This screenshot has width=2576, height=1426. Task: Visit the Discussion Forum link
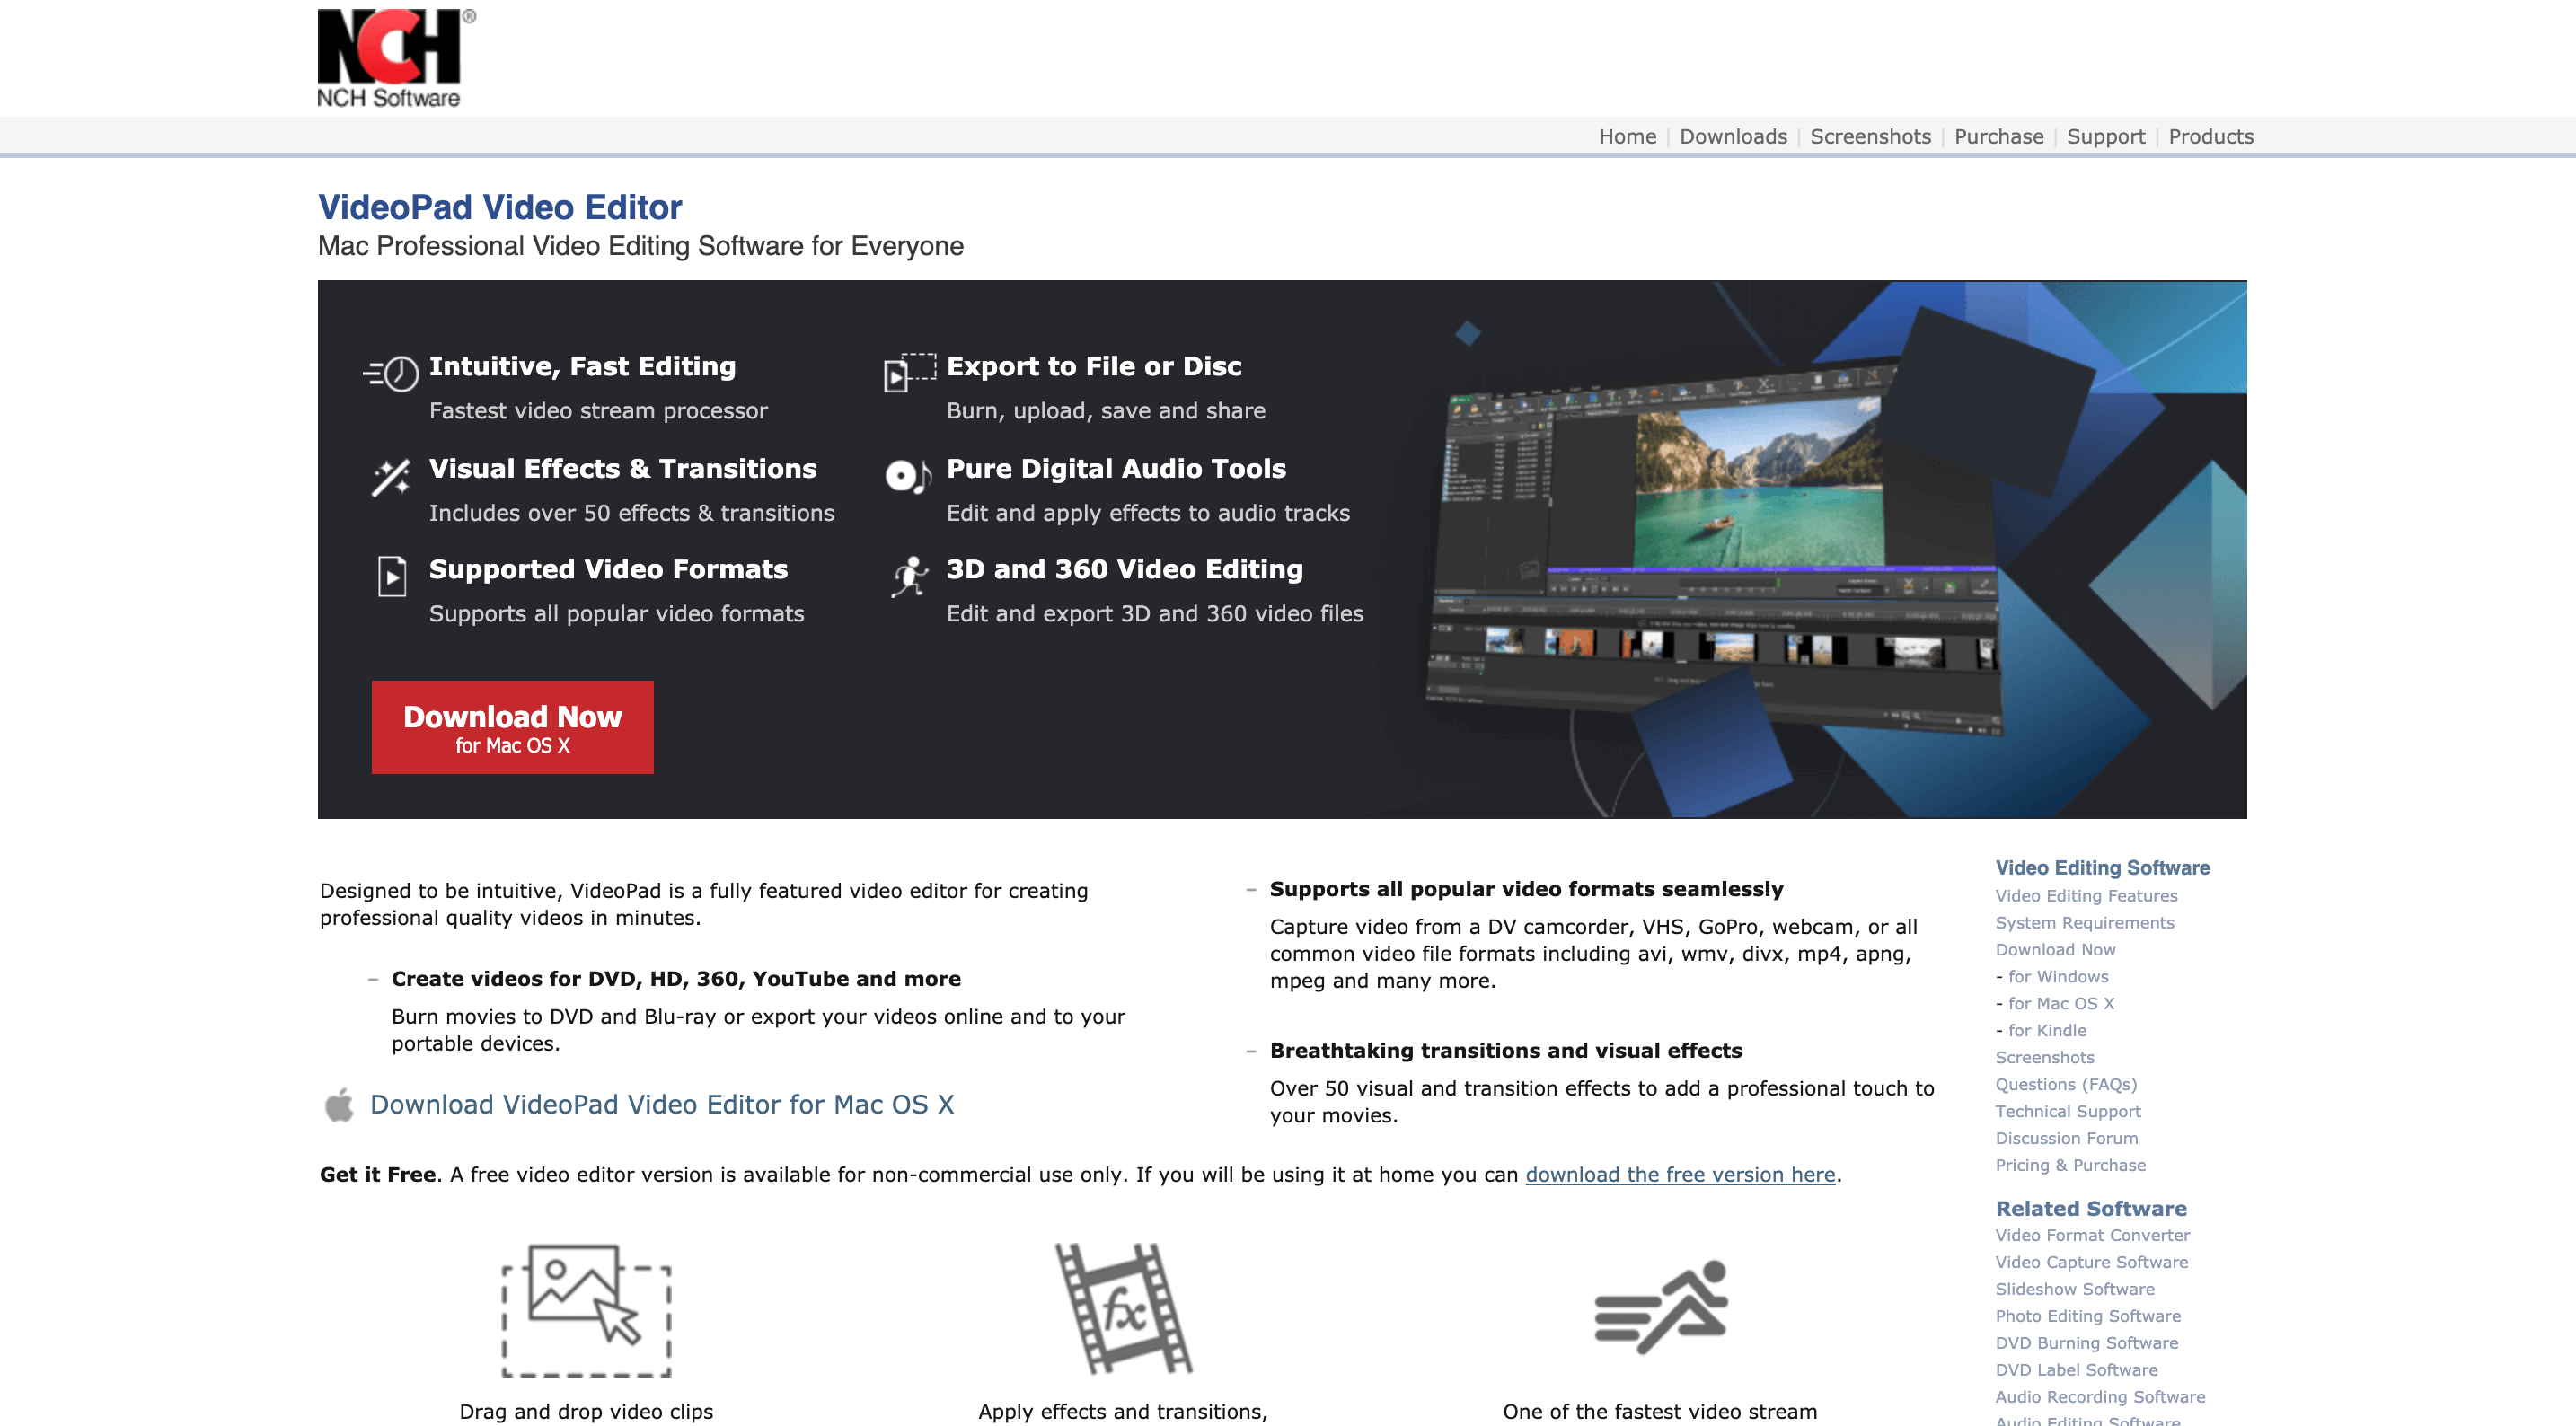(x=2066, y=1139)
